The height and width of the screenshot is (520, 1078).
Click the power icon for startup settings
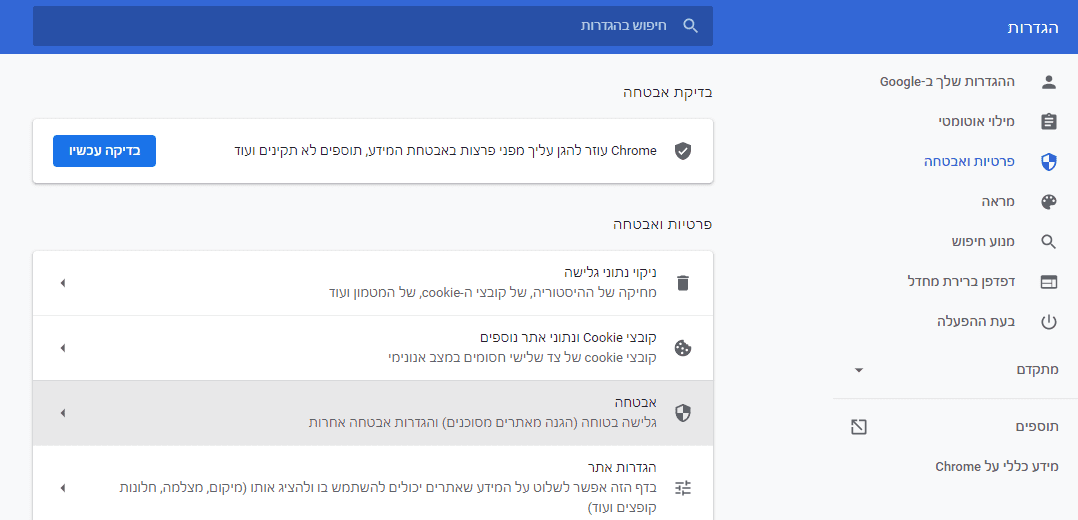point(1048,321)
